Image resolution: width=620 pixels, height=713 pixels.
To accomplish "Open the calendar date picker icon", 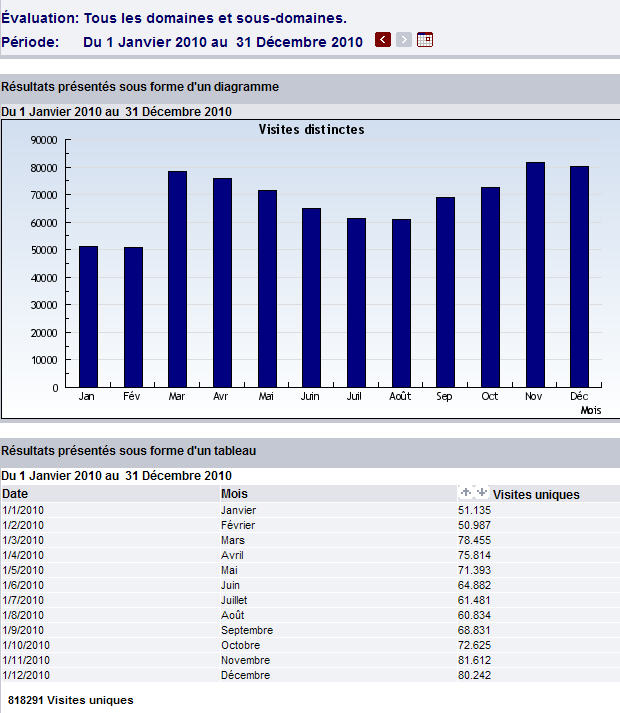I will point(425,40).
